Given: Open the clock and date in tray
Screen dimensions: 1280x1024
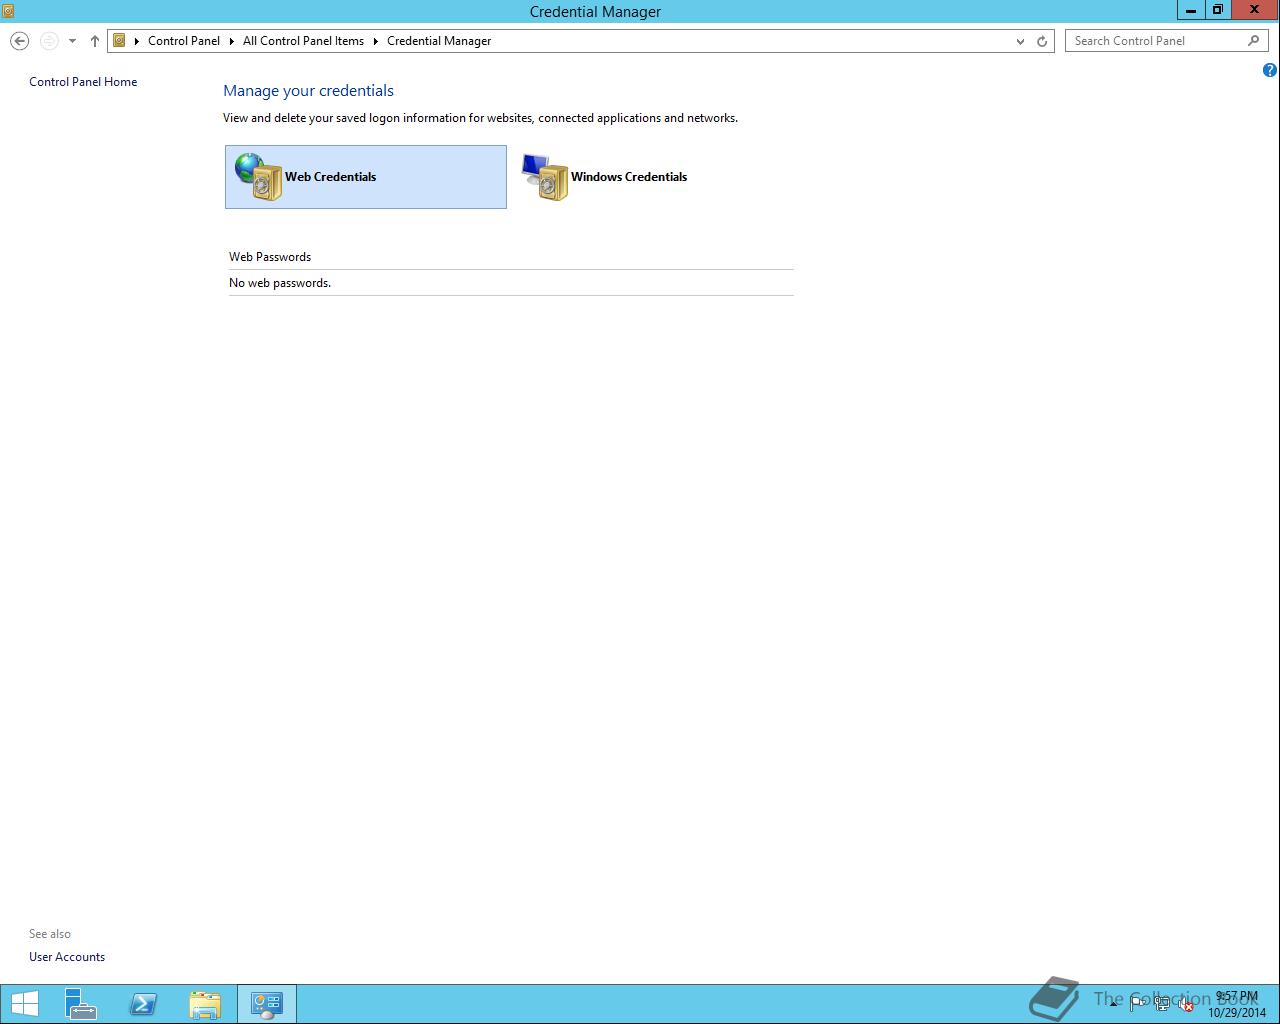Looking at the screenshot, I should (x=1237, y=1004).
